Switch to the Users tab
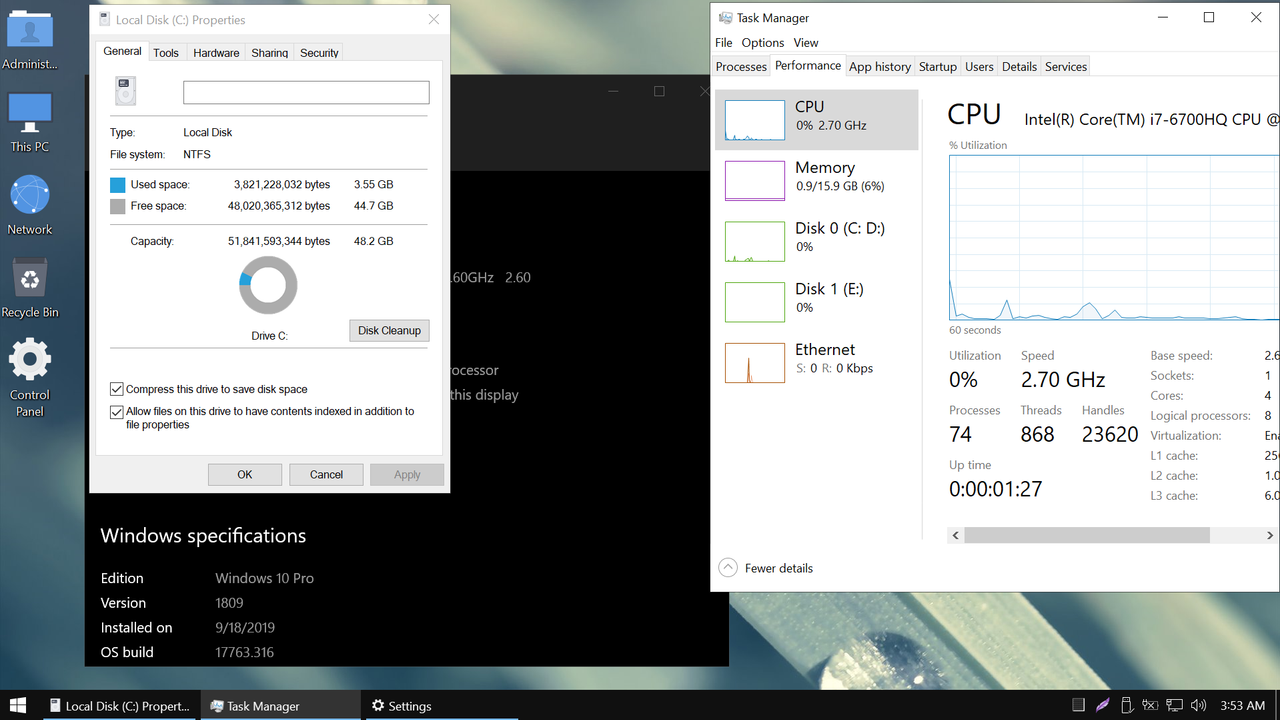Viewport: 1280px width, 720px height. click(979, 67)
